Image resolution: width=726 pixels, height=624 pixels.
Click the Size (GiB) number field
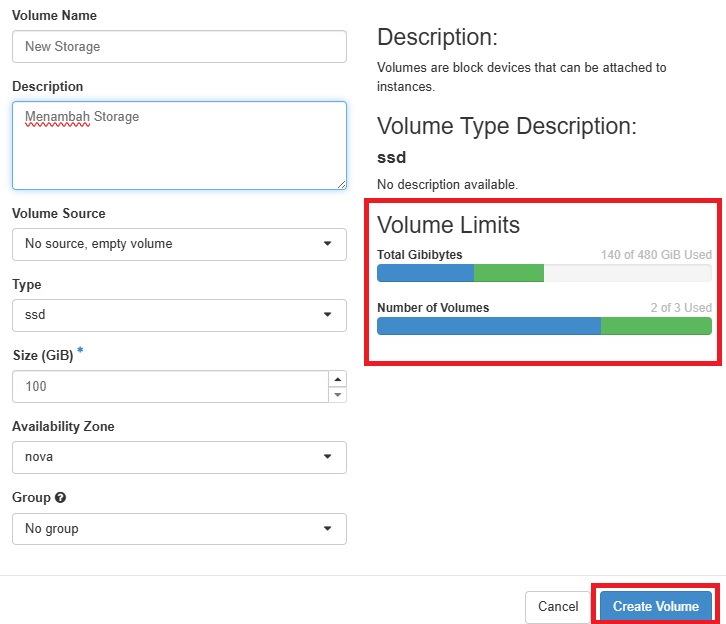click(170, 387)
